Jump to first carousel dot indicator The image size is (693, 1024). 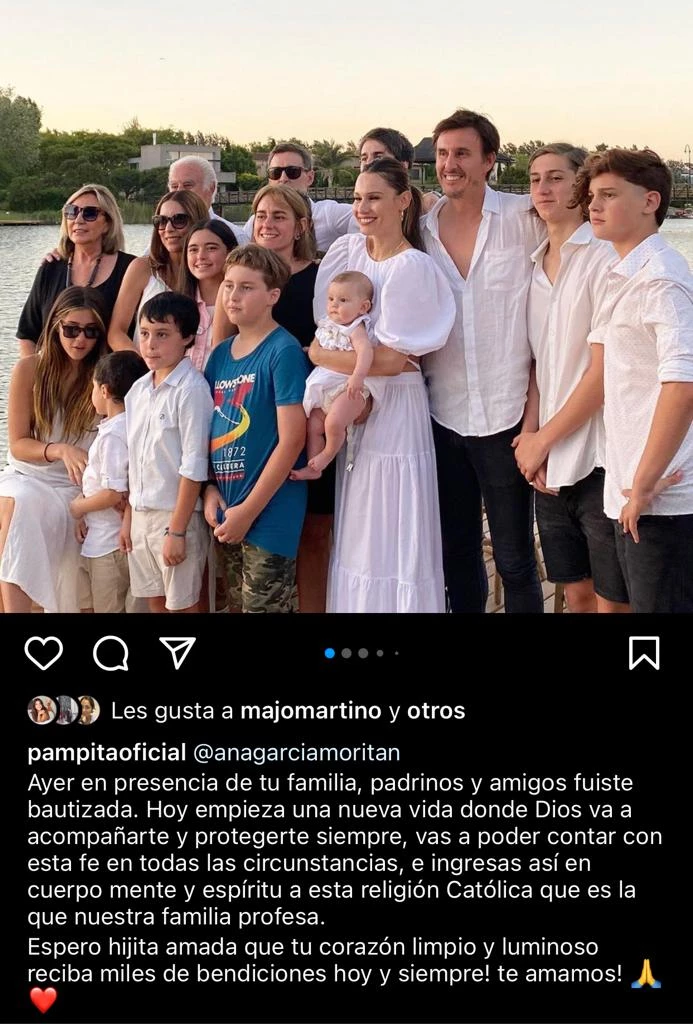(330, 653)
